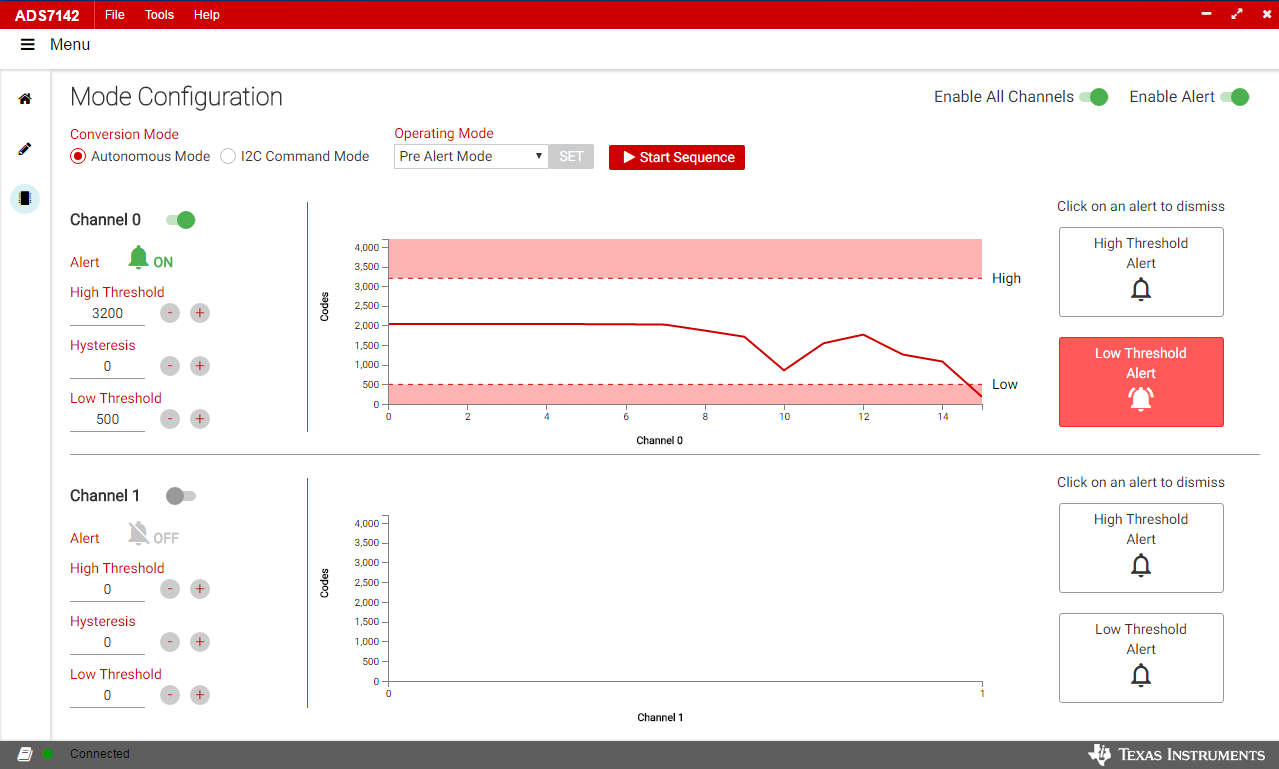Increase Channel 0 High Threshold with plus
Viewport: 1279px width, 769px height.
click(200, 313)
